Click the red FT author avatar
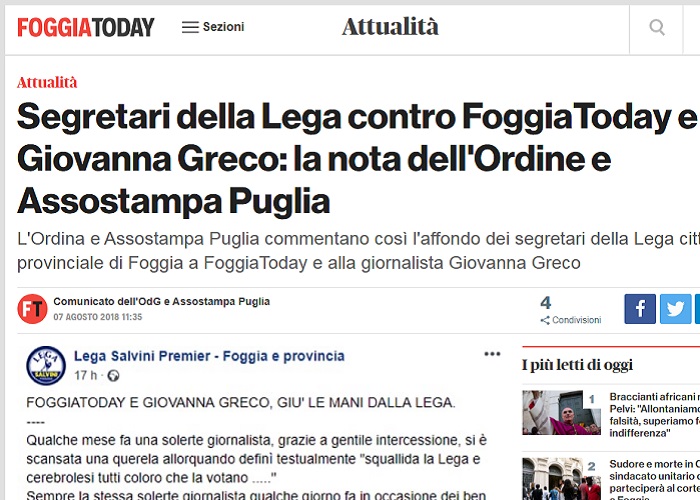 [x=32, y=309]
